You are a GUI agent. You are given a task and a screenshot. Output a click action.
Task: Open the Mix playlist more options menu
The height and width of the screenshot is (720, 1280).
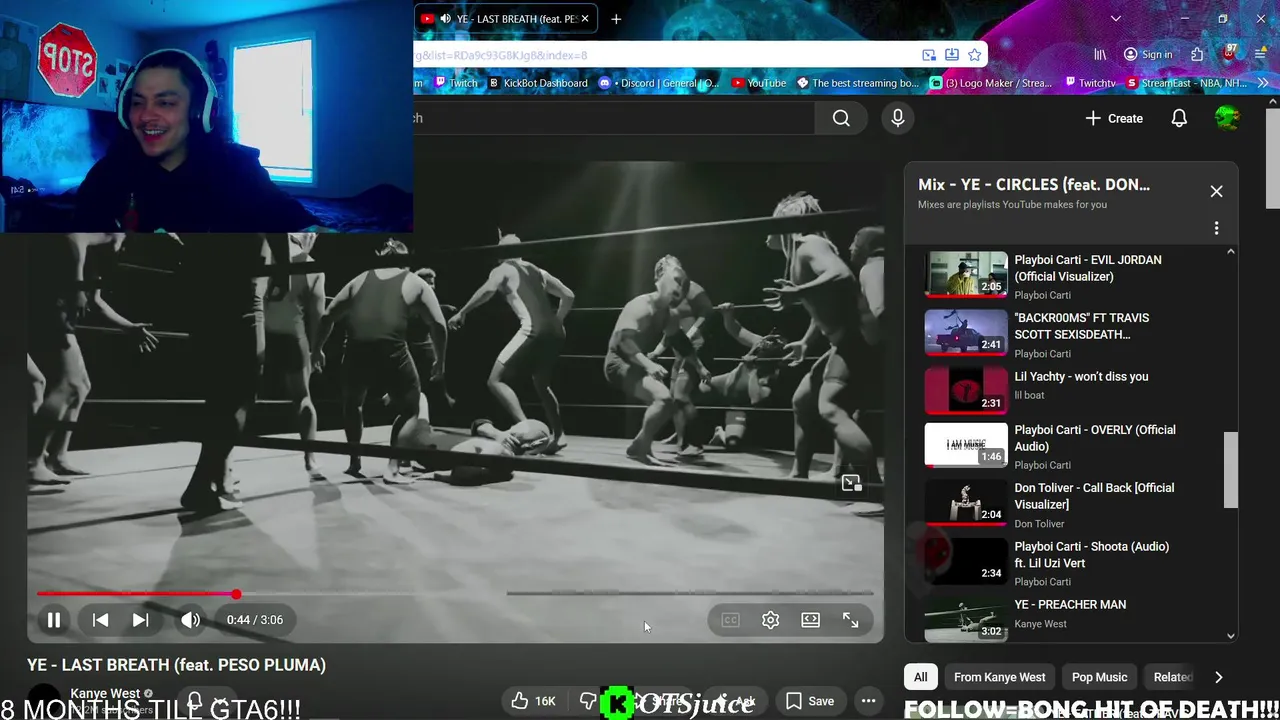coord(1216,228)
